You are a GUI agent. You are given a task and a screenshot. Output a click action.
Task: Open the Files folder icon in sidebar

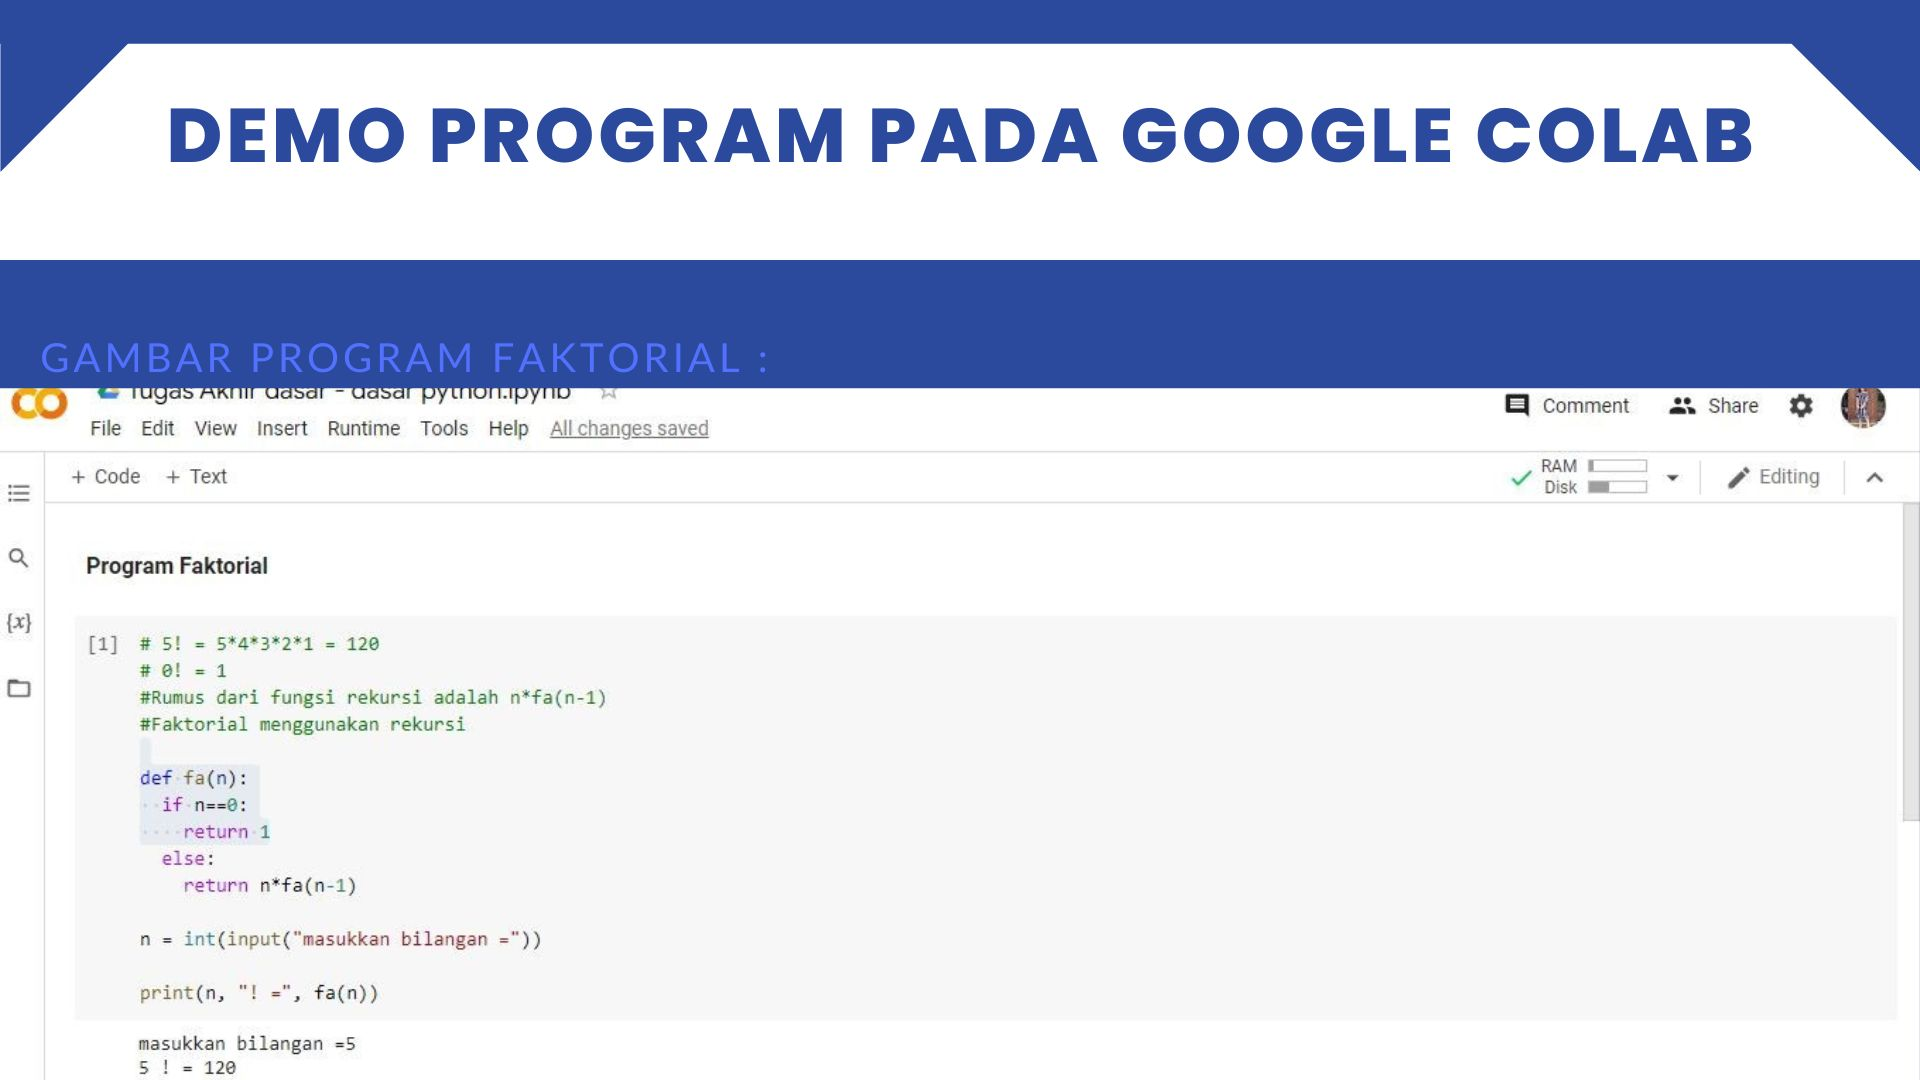coord(19,688)
